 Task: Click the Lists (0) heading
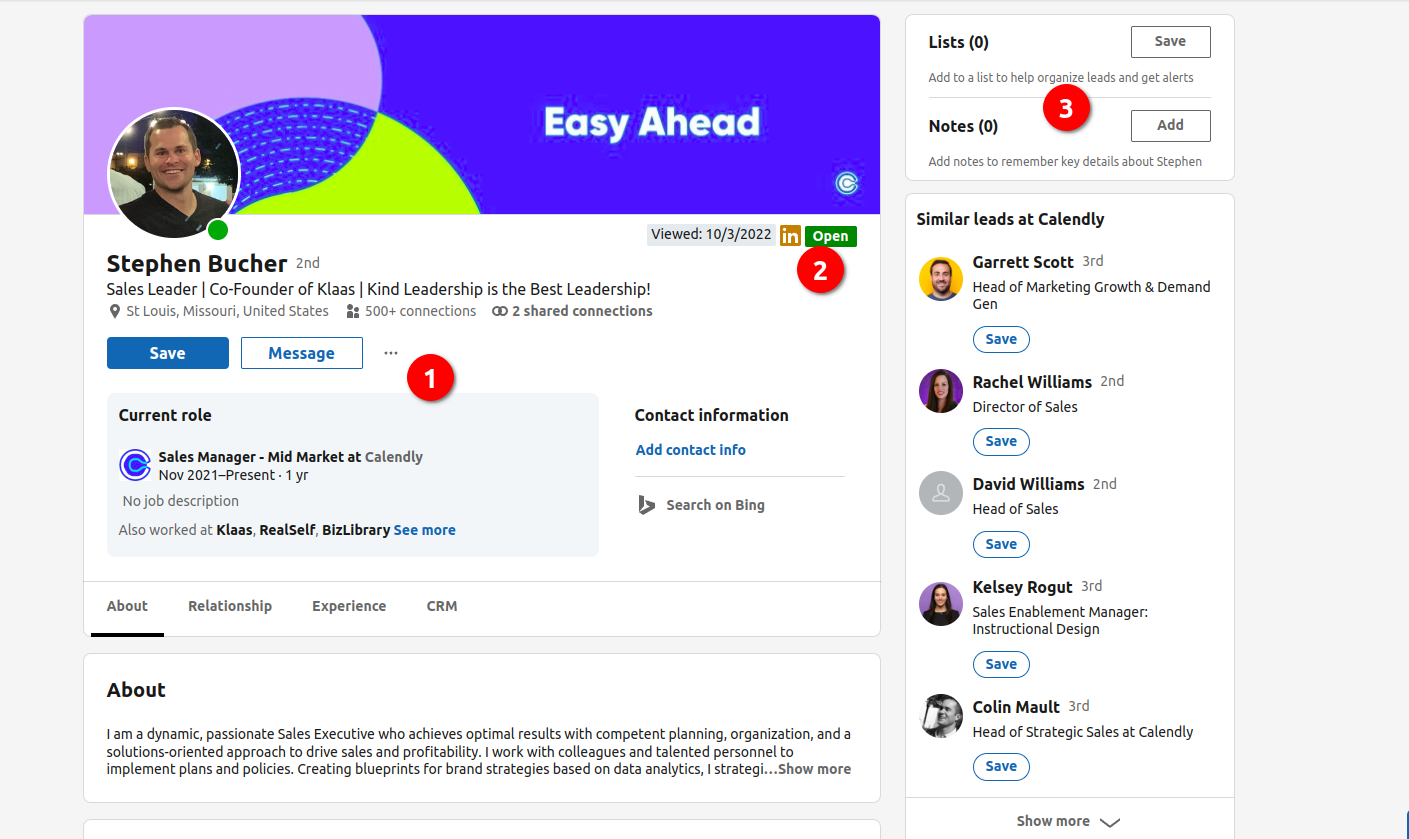coord(958,42)
